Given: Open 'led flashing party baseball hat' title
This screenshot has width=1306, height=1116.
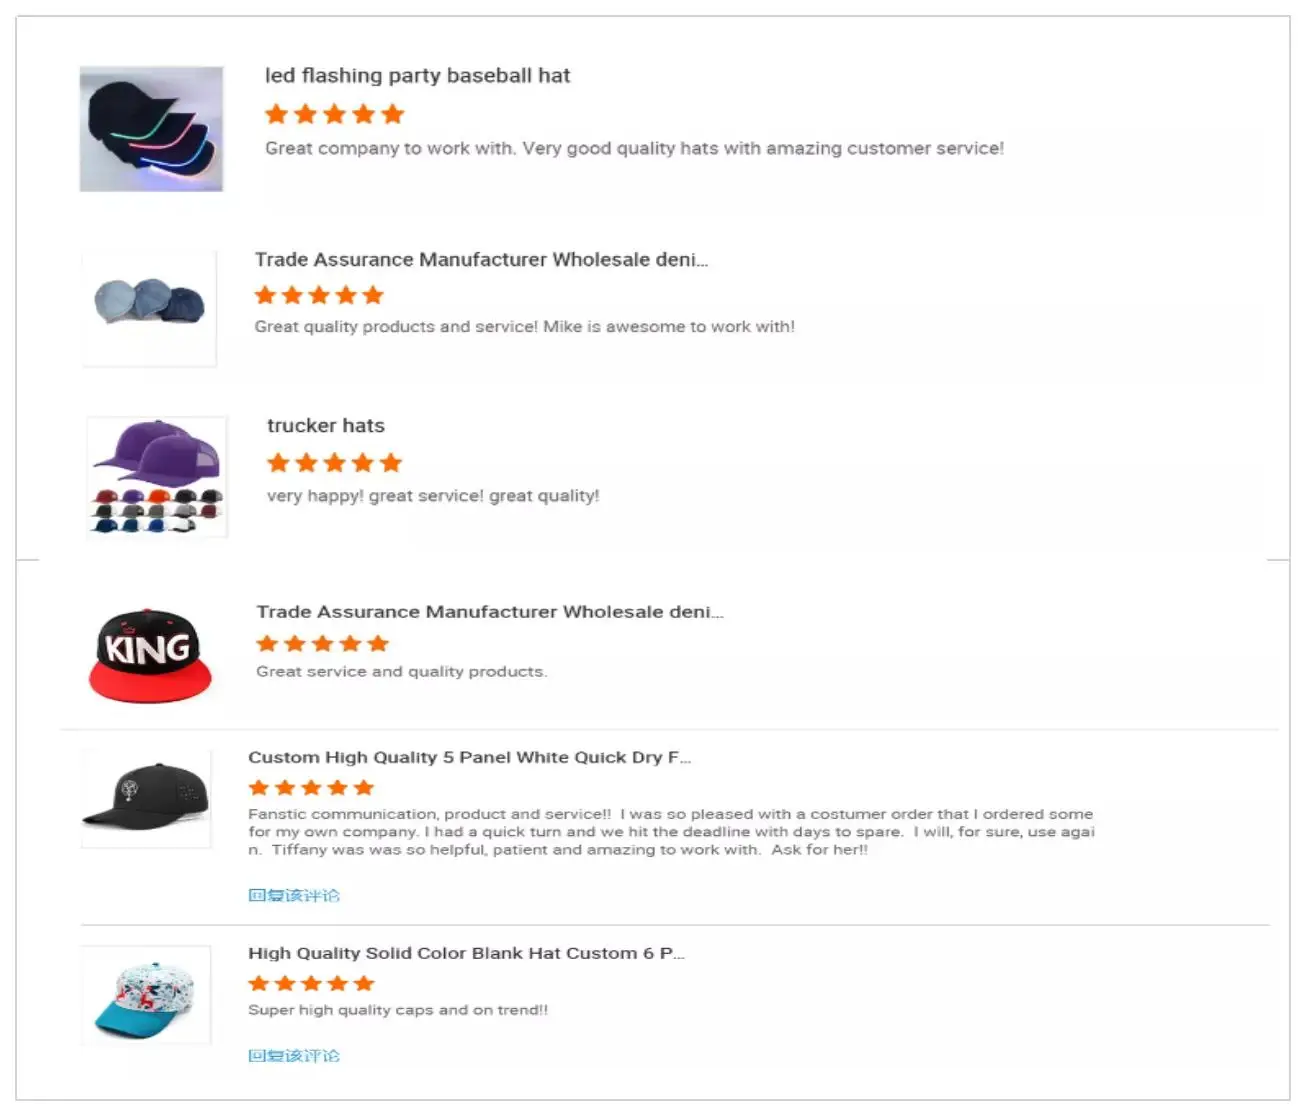Looking at the screenshot, I should pos(417,76).
